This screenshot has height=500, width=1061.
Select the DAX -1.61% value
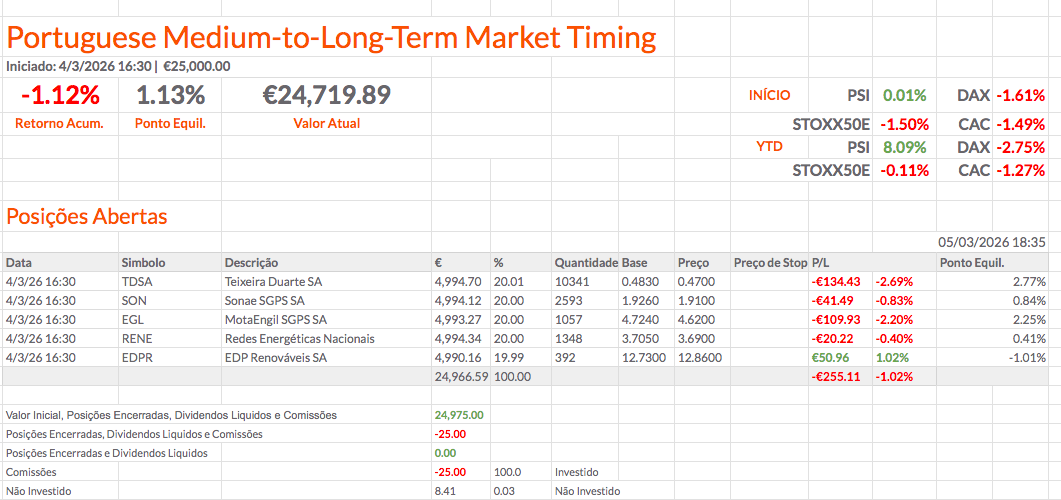coord(1020,96)
